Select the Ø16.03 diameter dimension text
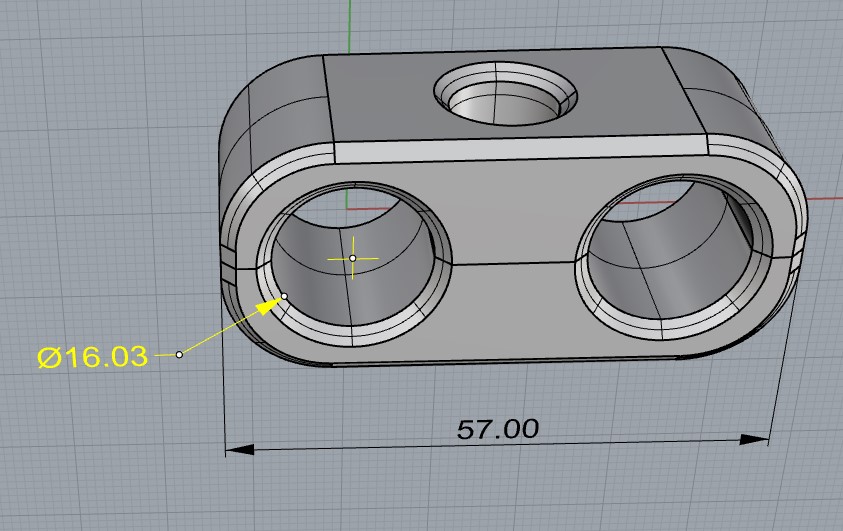This screenshot has width=843, height=531. pos(92,357)
